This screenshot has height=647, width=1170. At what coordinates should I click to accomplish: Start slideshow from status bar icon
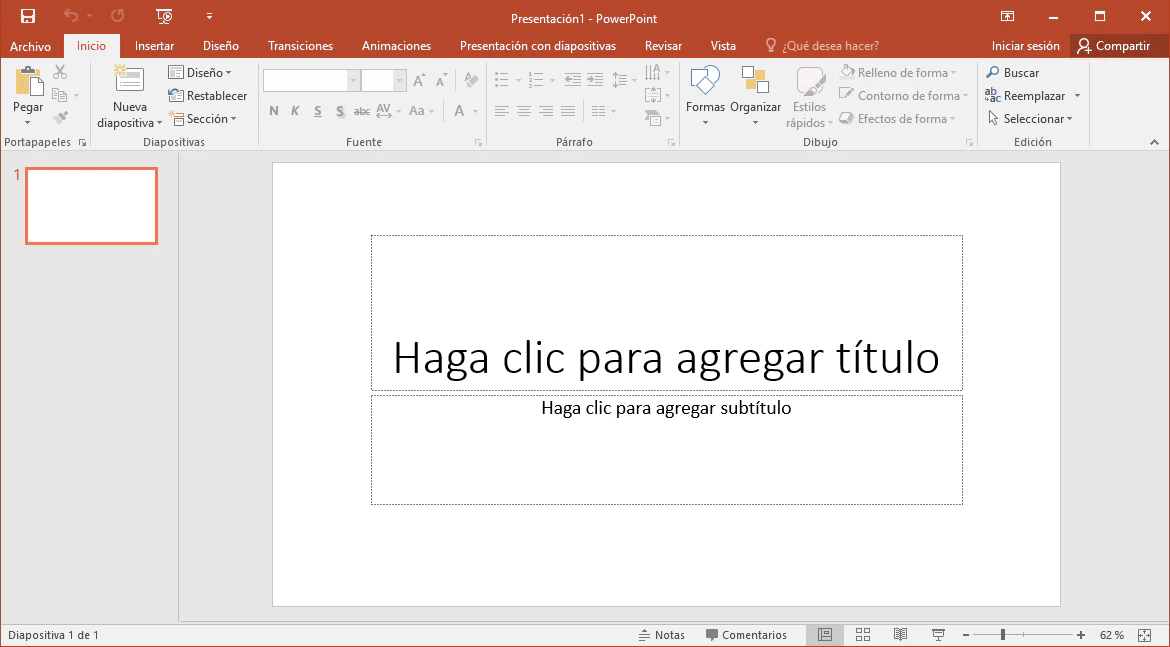(x=938, y=635)
